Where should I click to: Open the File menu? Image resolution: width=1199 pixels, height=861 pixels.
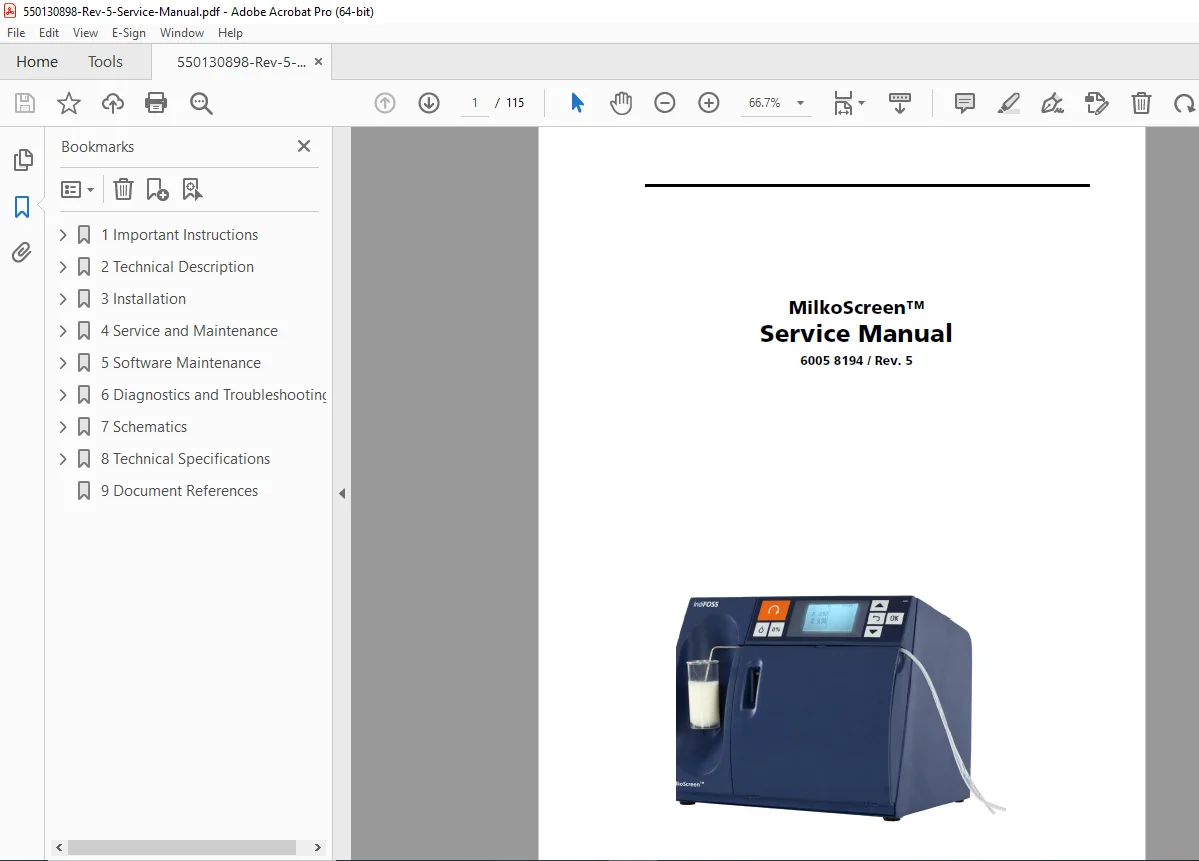[x=16, y=33]
